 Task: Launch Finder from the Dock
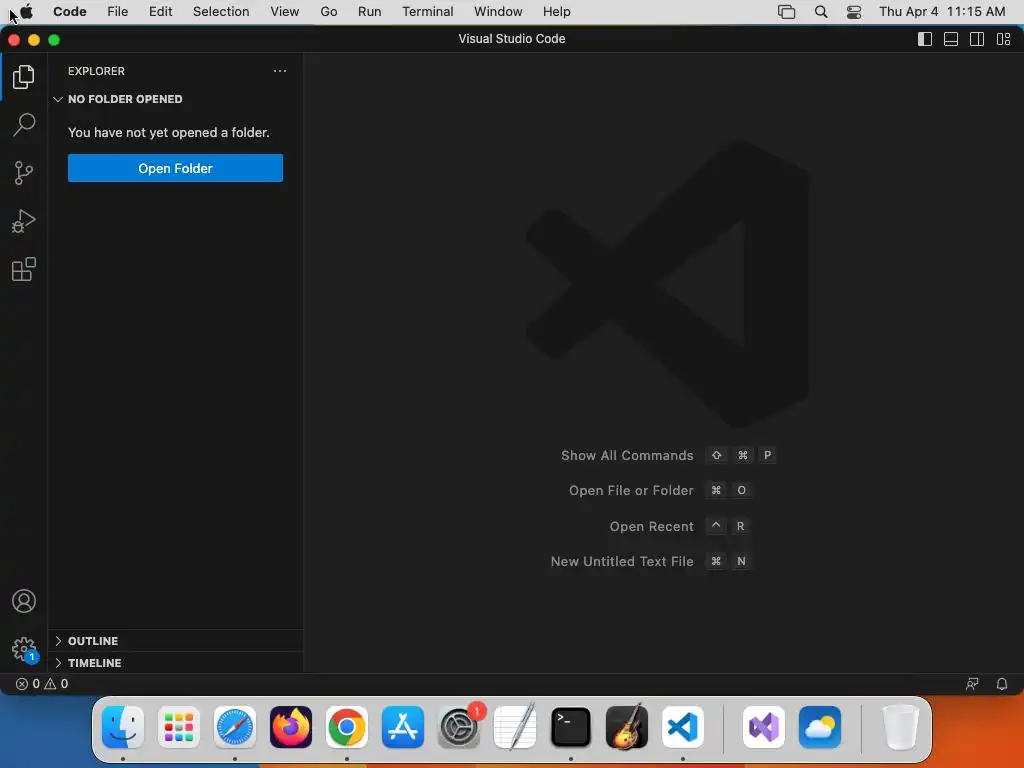coord(123,727)
